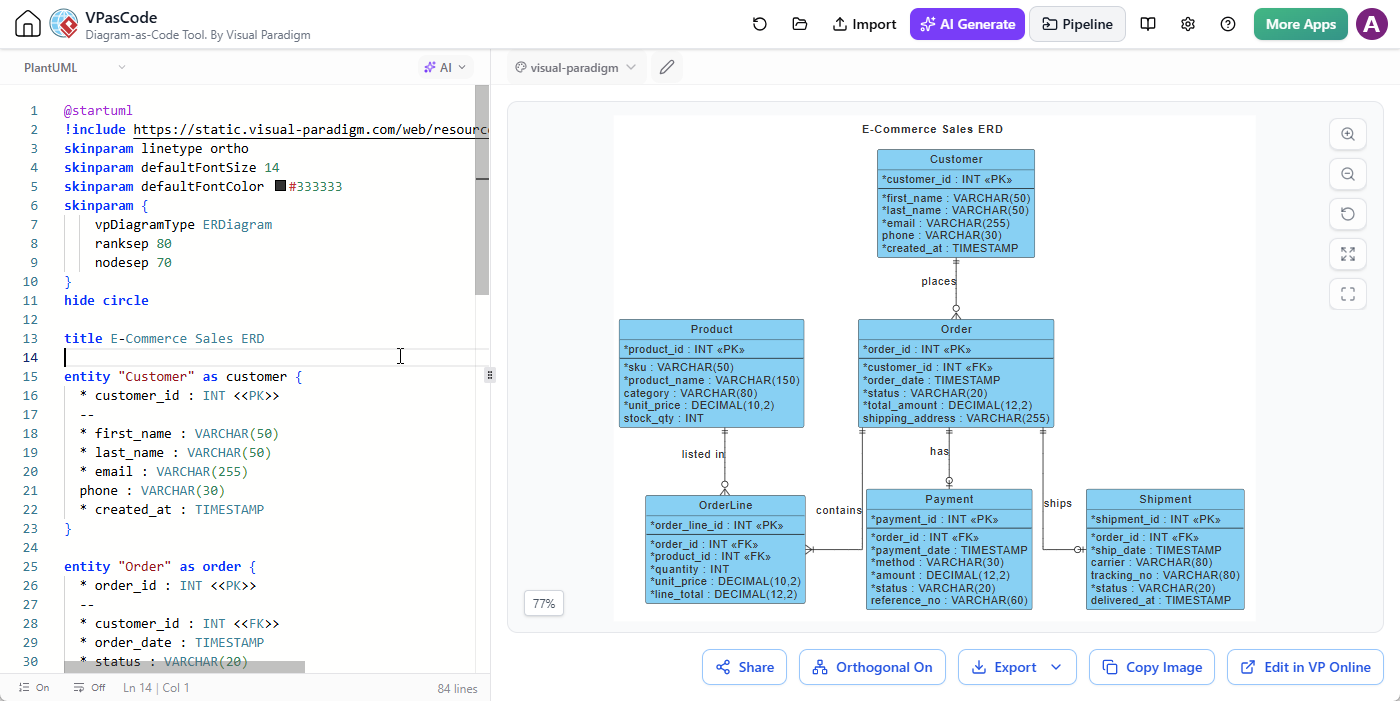Open the documentation book icon

(1148, 24)
